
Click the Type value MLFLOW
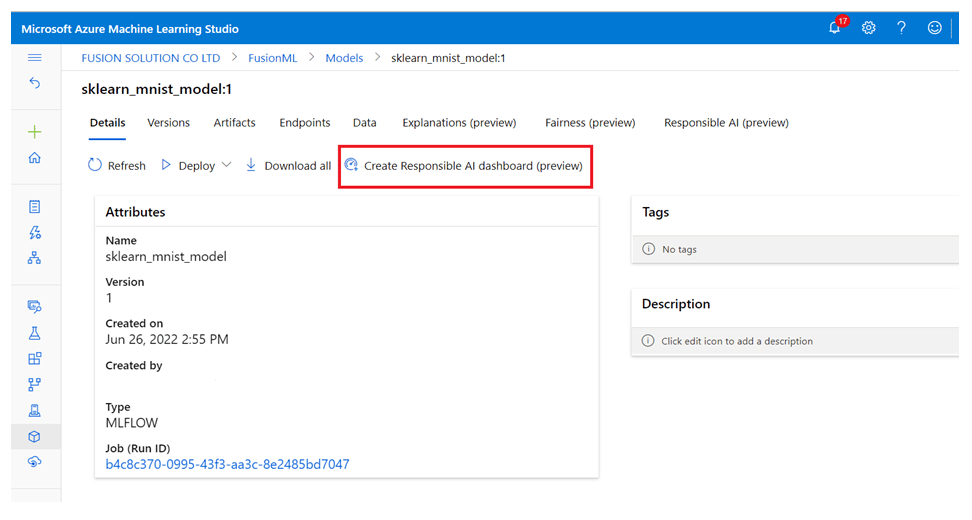(x=131, y=423)
